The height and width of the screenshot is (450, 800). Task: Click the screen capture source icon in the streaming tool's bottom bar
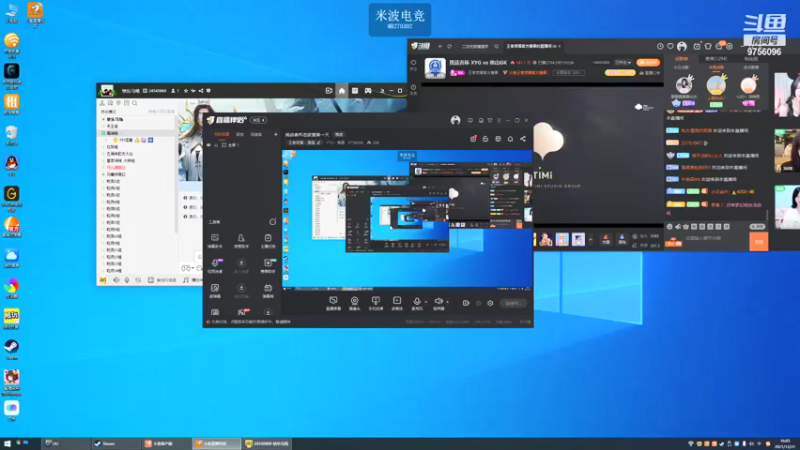coord(333,301)
